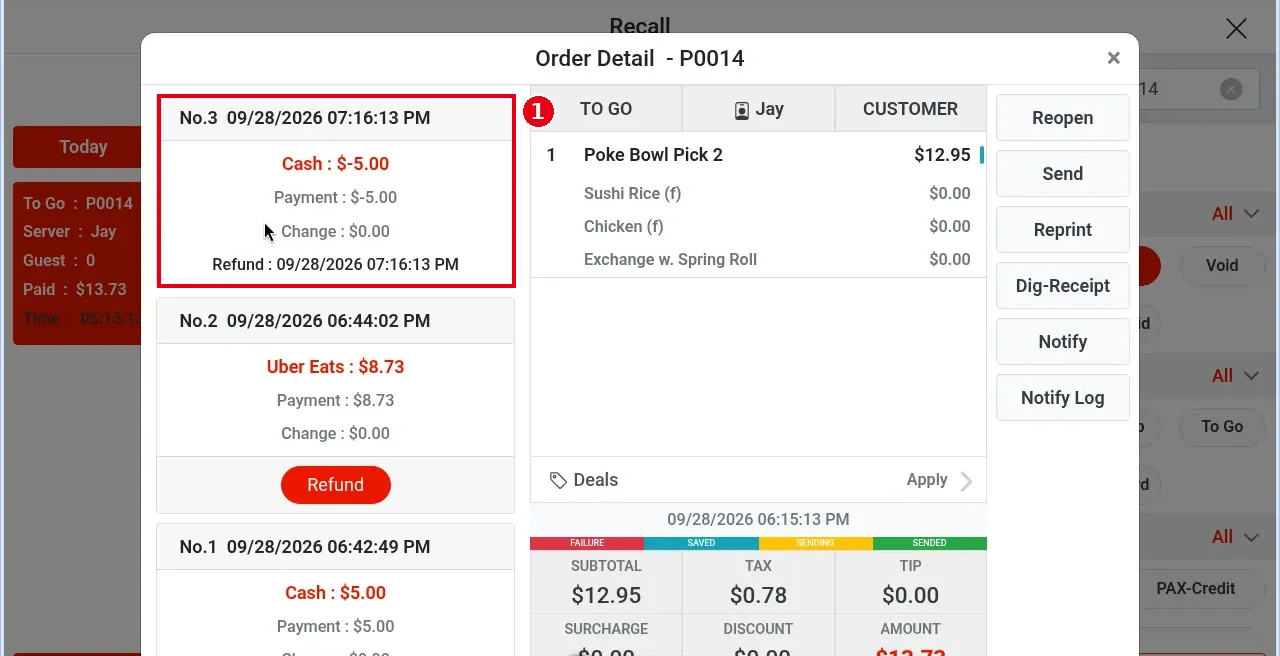Click the Today button in Recall window
Image resolution: width=1280 pixels, height=656 pixels.
pos(83,147)
